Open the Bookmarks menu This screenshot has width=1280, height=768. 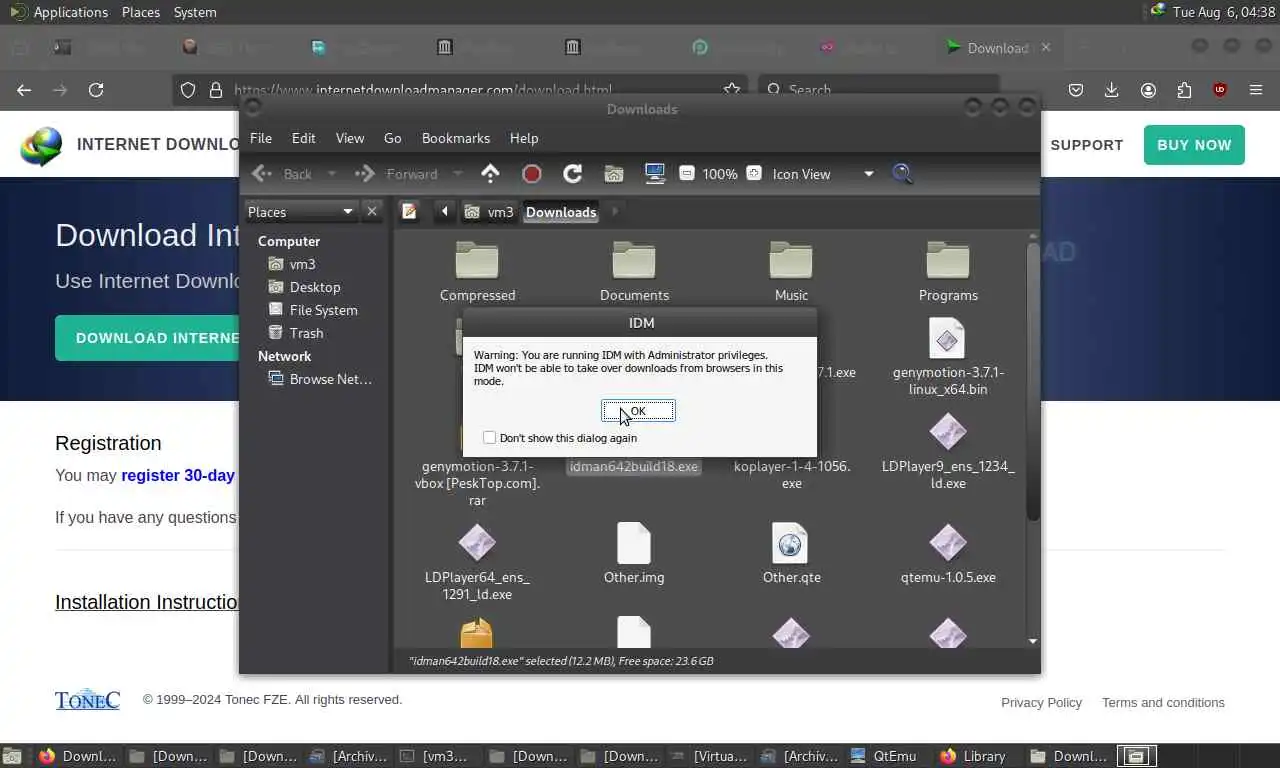click(x=456, y=138)
